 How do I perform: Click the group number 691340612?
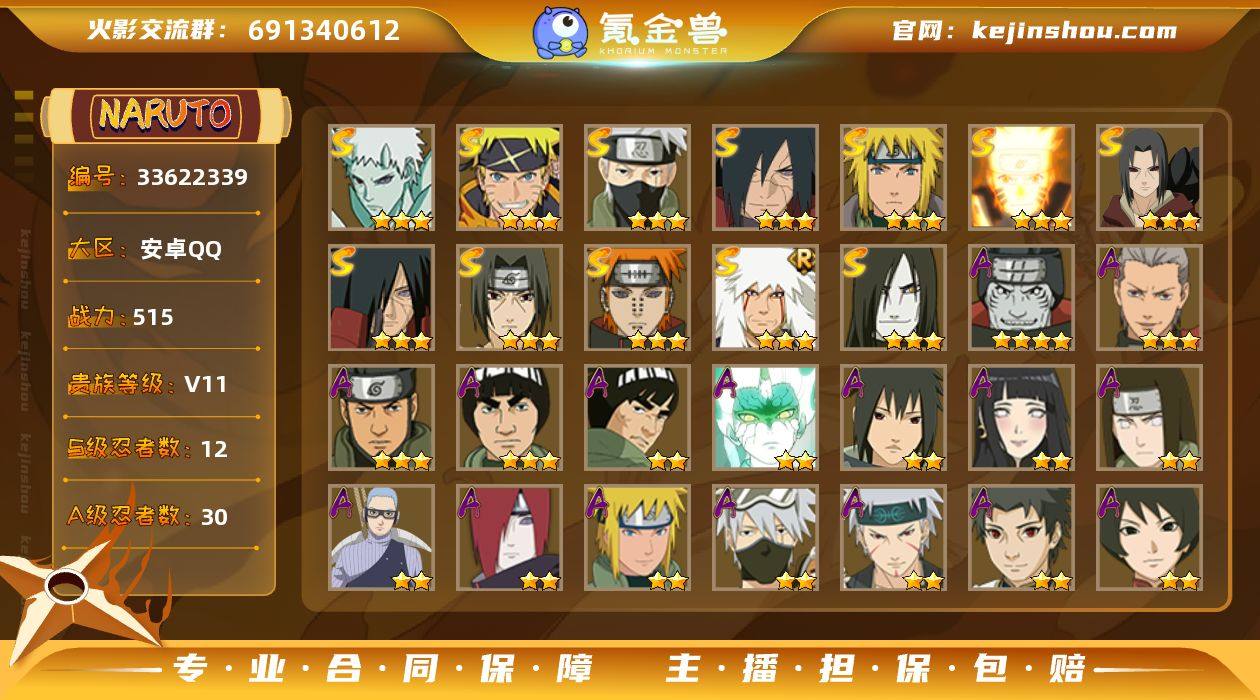pyautogui.click(x=324, y=30)
